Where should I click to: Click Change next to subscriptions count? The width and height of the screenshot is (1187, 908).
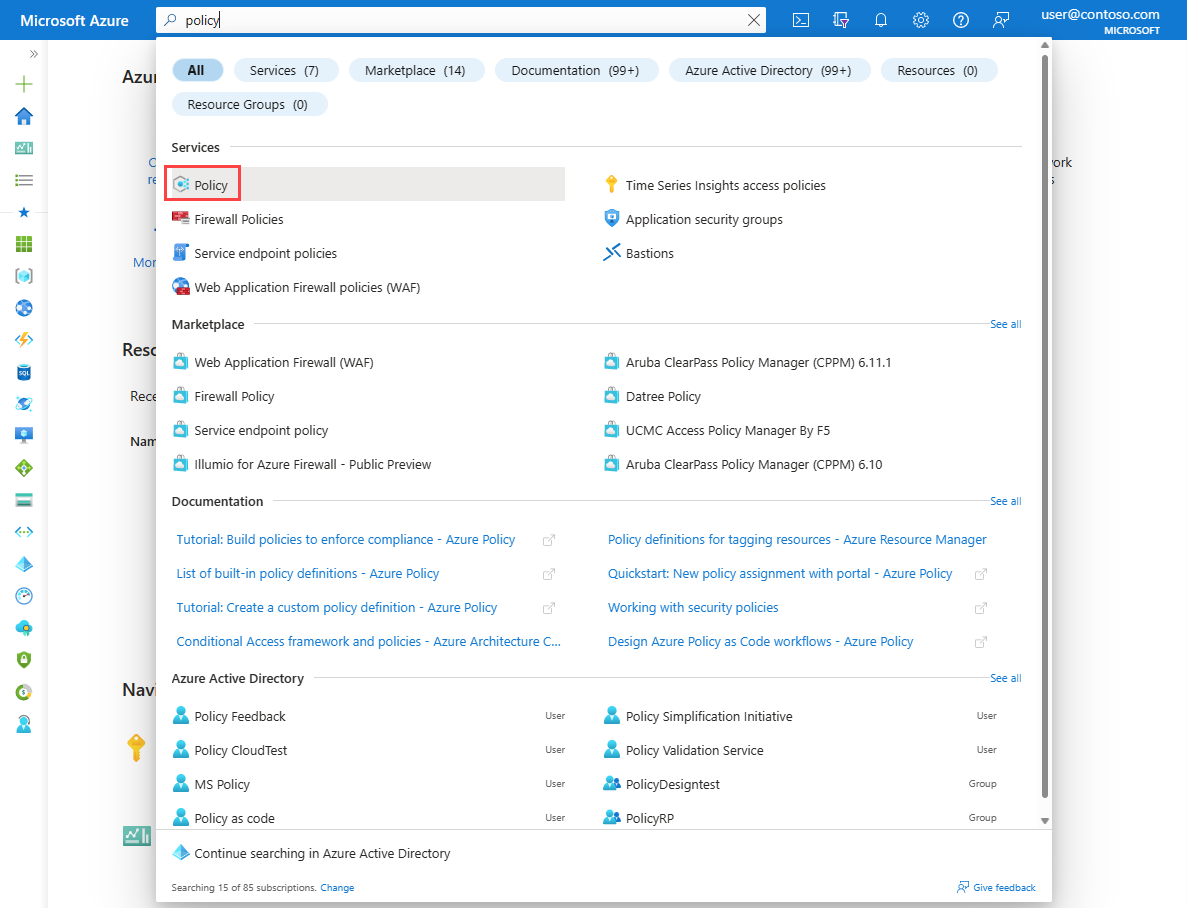[x=337, y=888]
